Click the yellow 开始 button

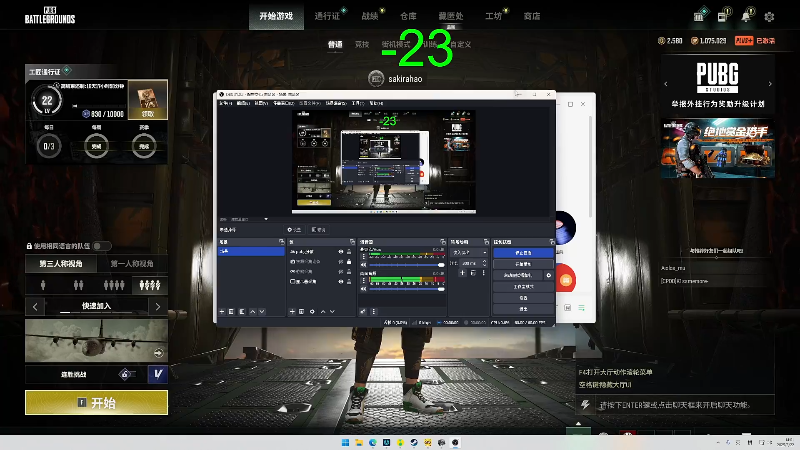[x=96, y=403]
